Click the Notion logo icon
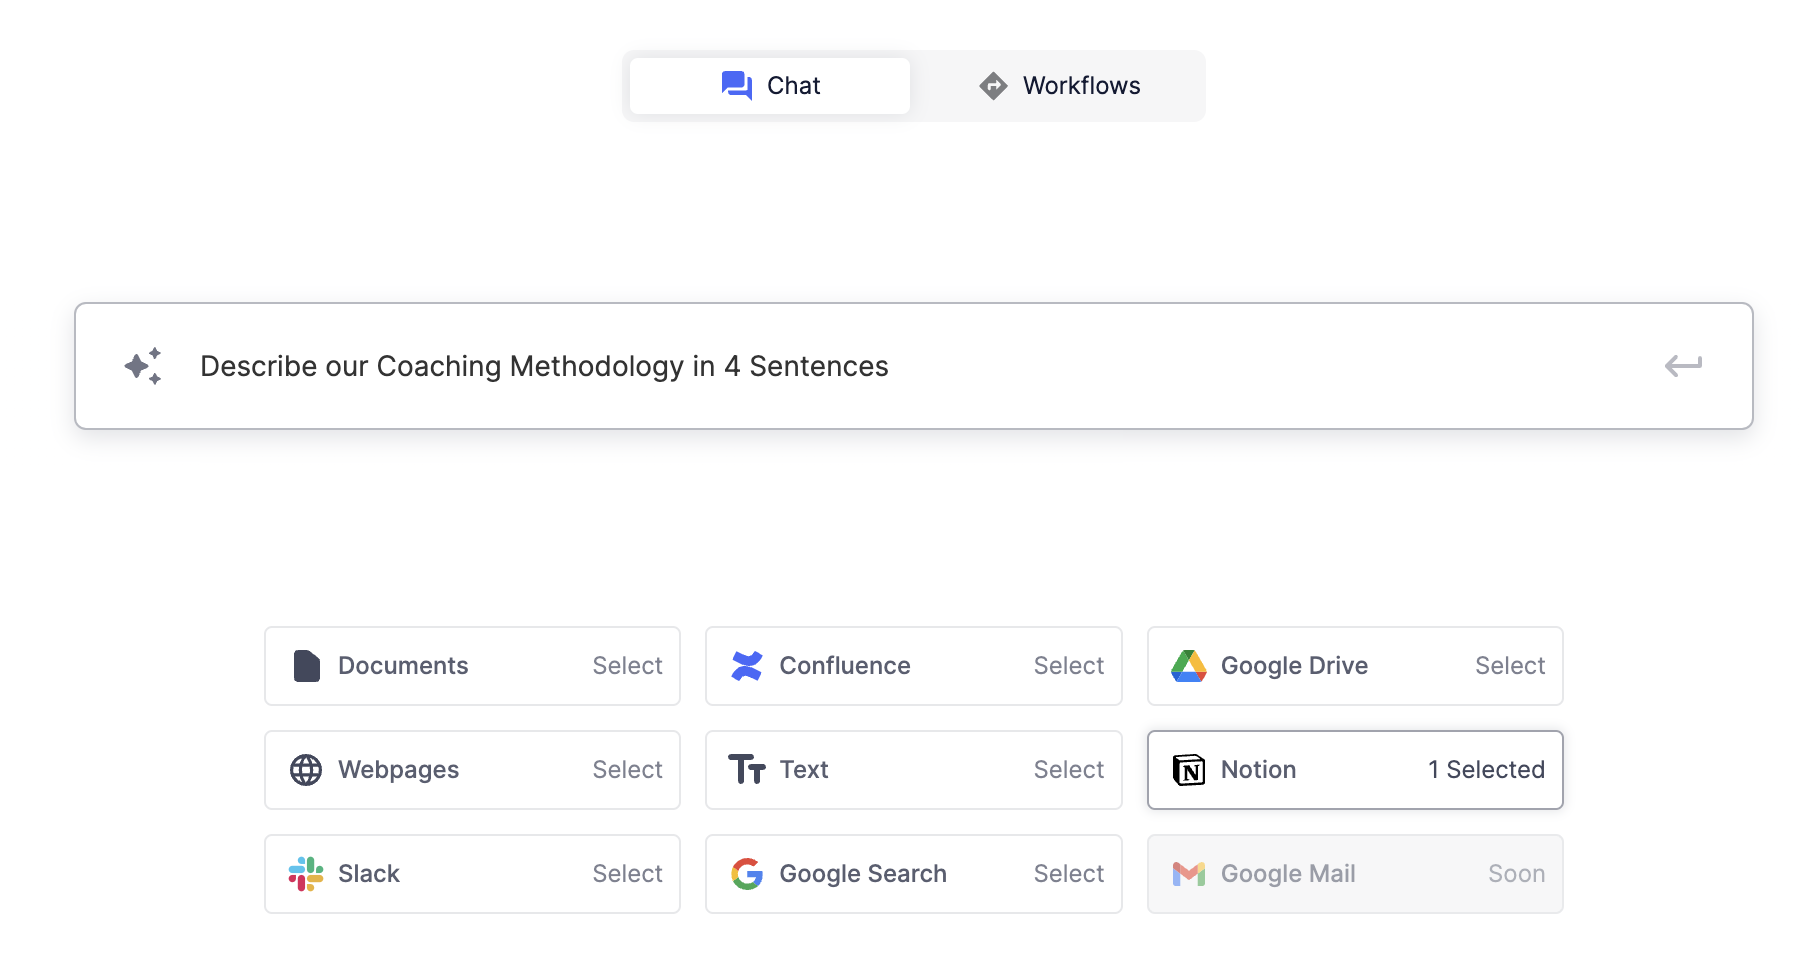Screen dimensions: 1804x980 point(1189,769)
